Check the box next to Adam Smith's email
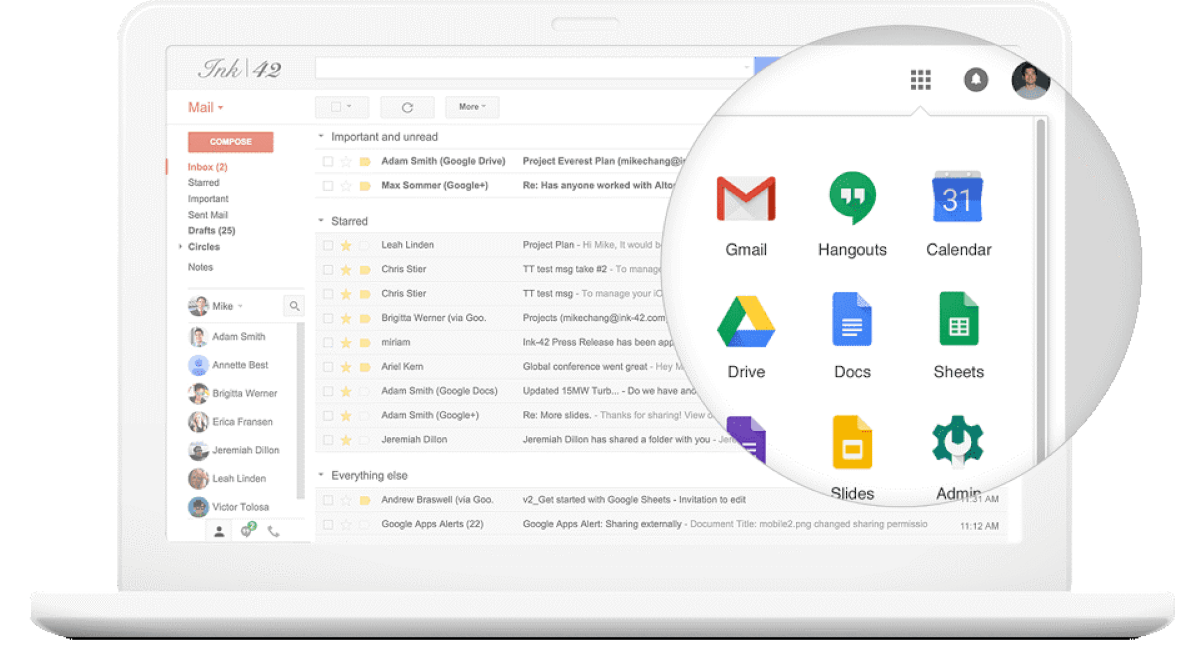This screenshot has height=670, width=1200. pos(330,160)
